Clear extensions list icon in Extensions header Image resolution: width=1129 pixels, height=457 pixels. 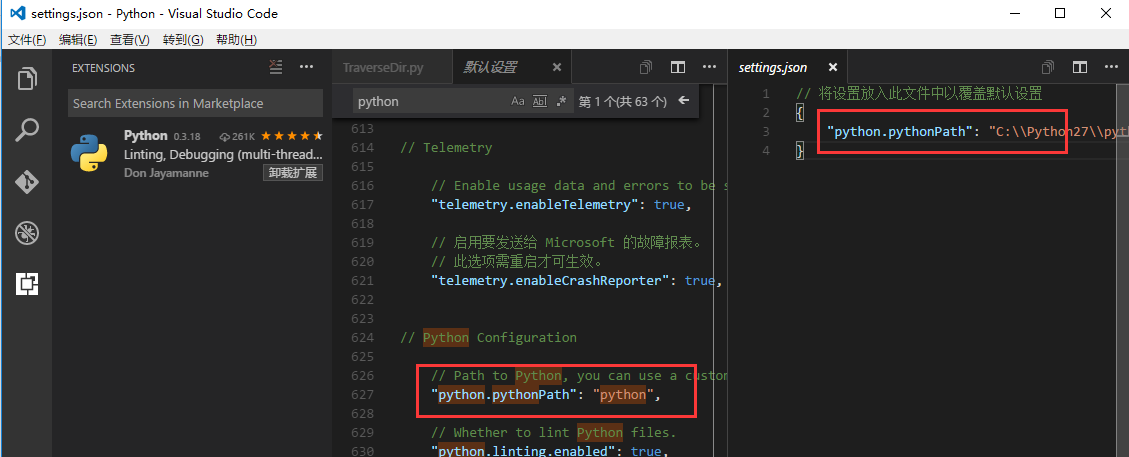point(276,67)
